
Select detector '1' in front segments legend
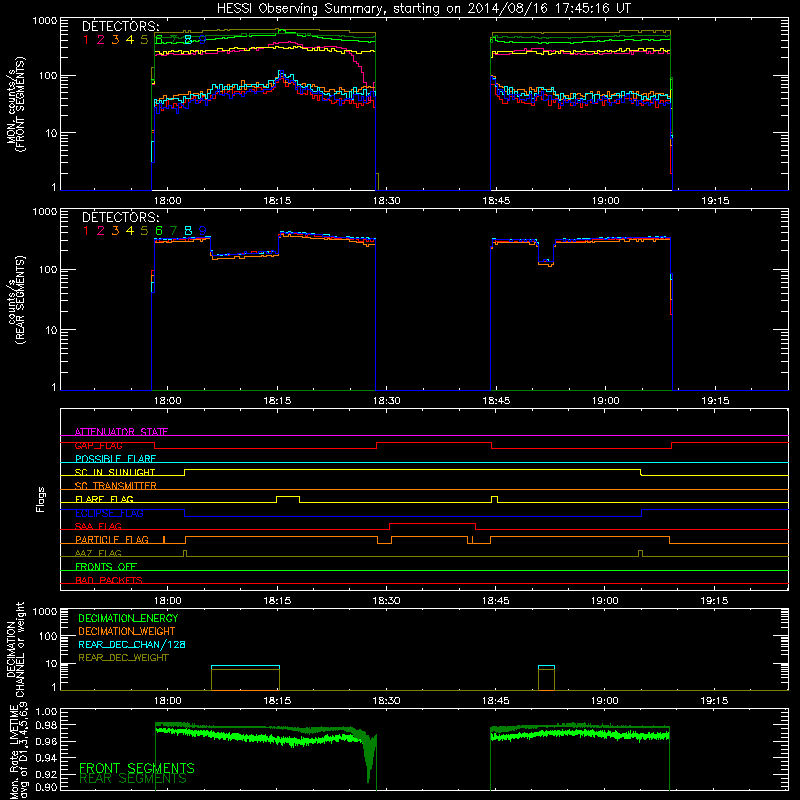[86, 39]
